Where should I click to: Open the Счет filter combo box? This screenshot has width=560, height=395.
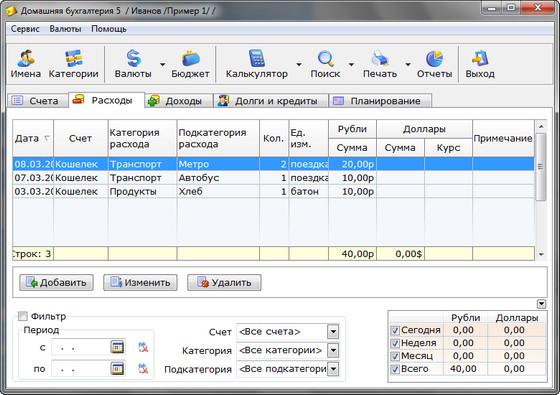pyautogui.click(x=288, y=332)
